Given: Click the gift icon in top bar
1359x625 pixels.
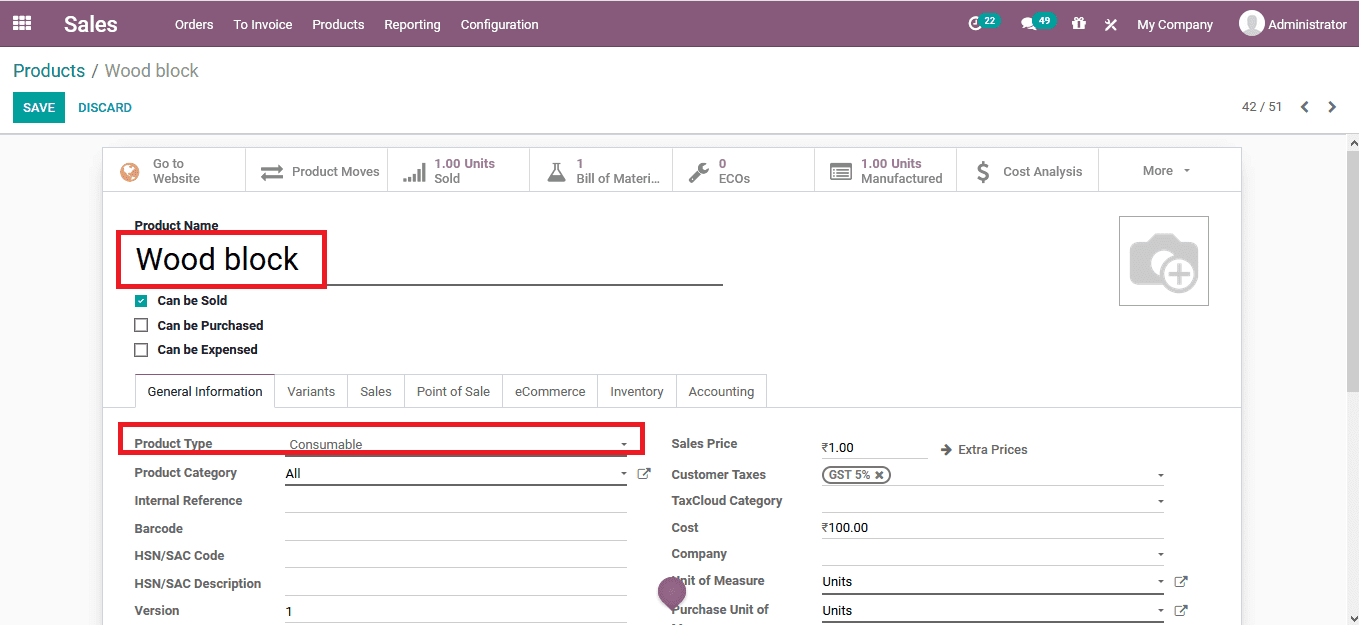Looking at the screenshot, I should coord(1078,24).
